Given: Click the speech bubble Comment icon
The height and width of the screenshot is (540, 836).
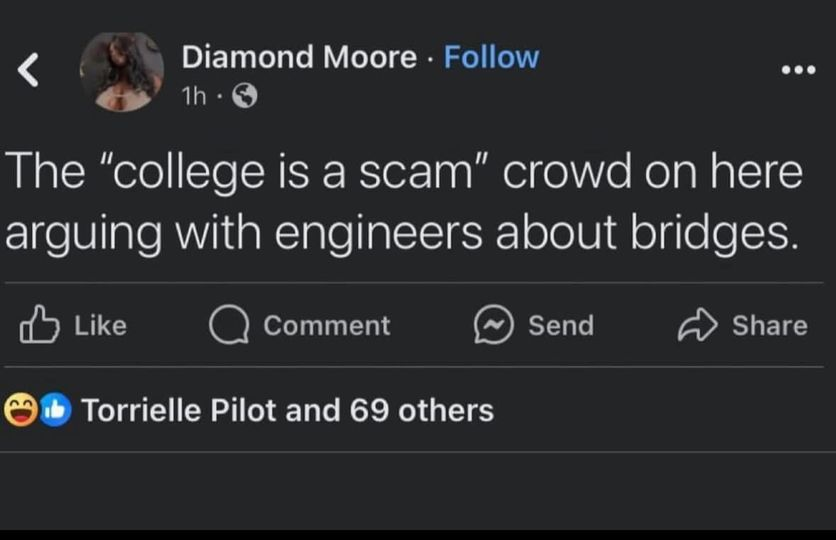Looking at the screenshot, I should (x=229, y=325).
